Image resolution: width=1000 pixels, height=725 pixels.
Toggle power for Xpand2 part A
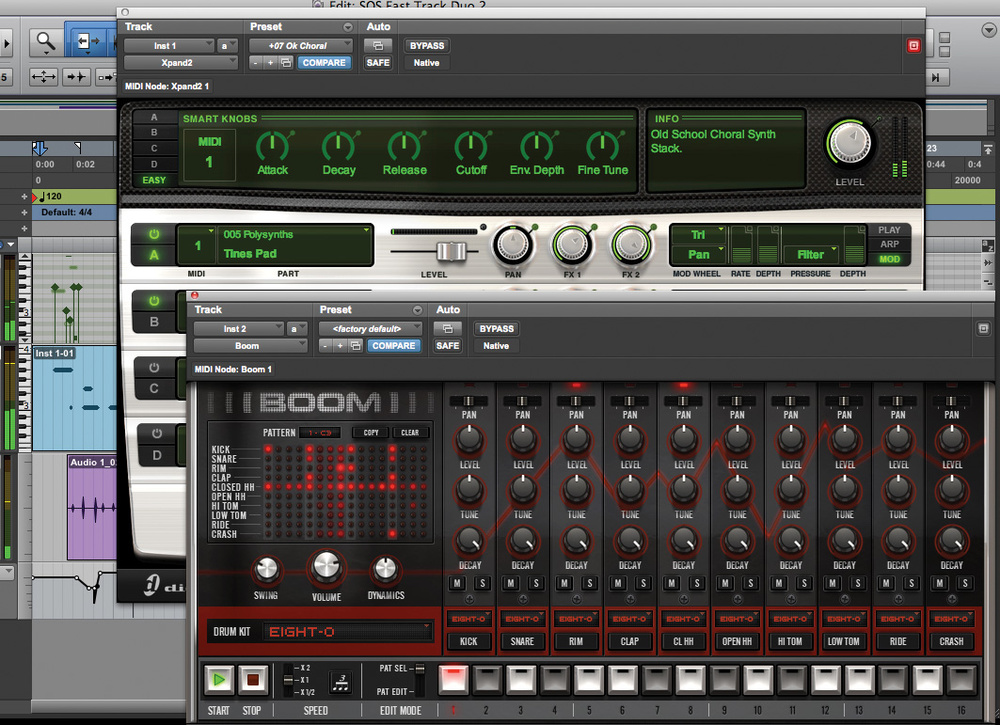[x=155, y=235]
